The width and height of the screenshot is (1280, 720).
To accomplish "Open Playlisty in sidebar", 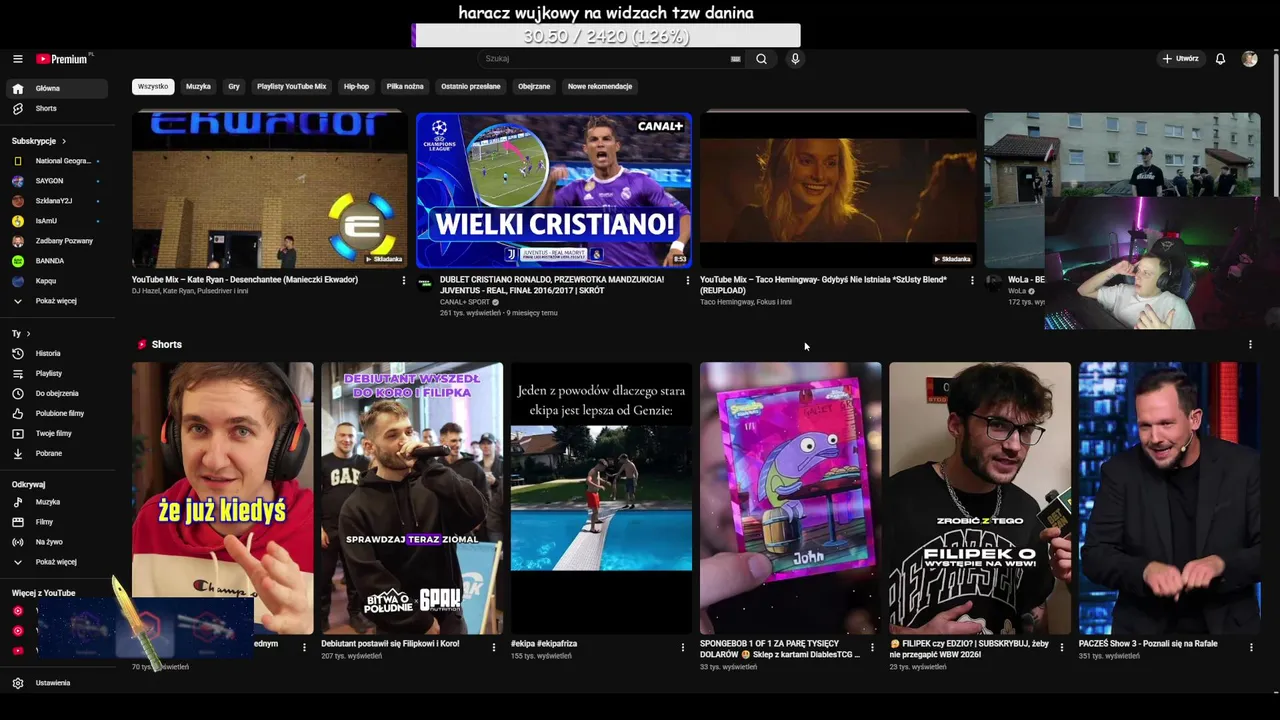I will click(56, 373).
